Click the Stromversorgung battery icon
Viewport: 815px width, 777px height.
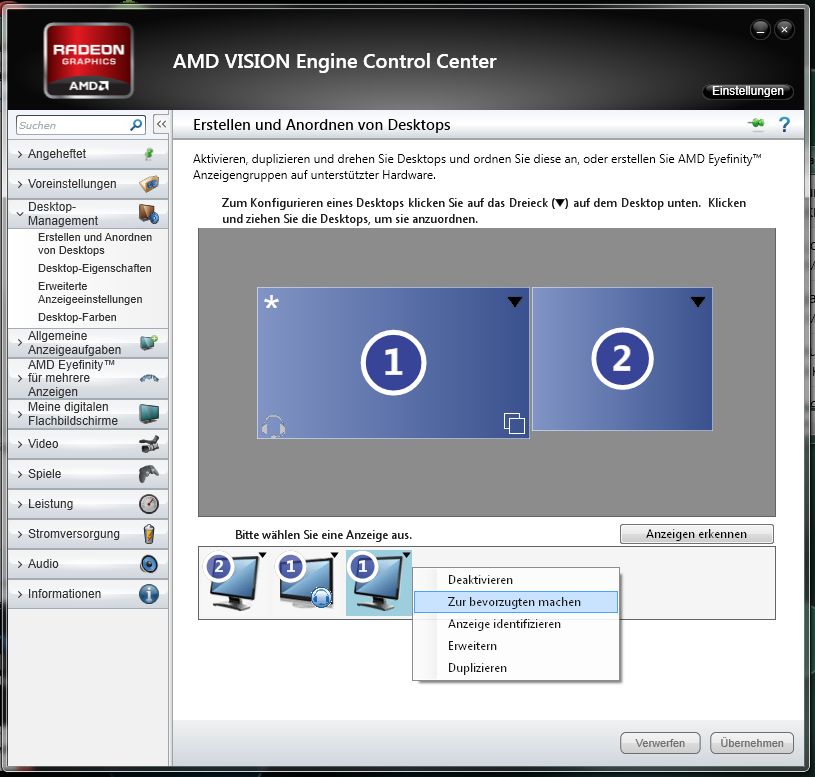coord(149,534)
